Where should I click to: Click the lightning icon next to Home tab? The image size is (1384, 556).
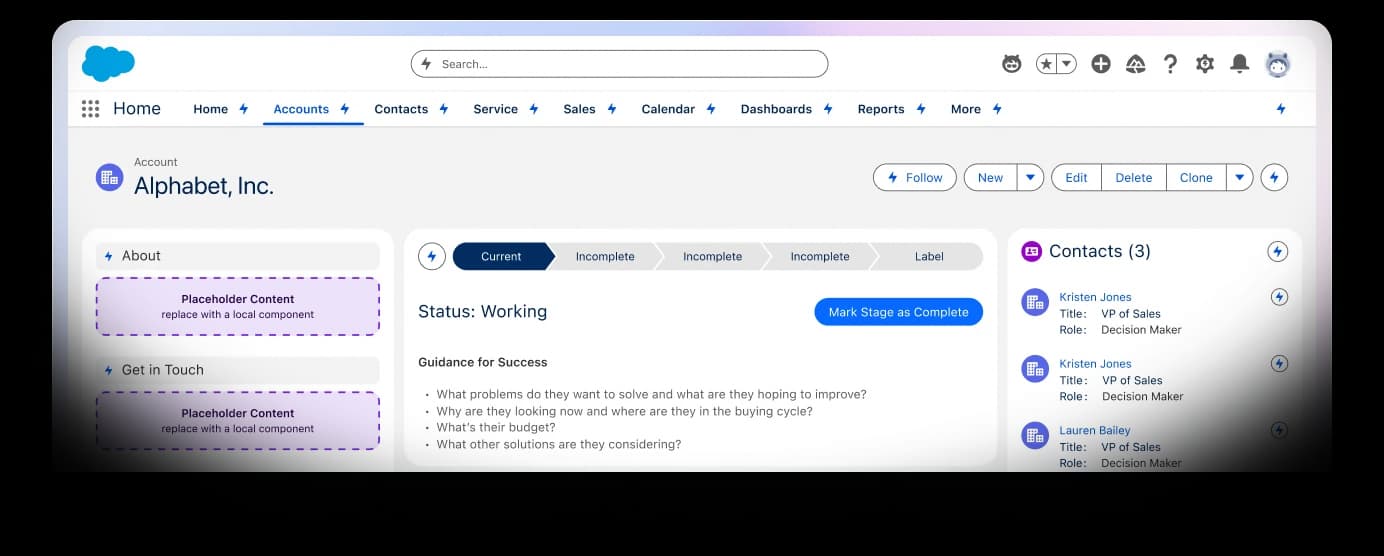pyautogui.click(x=243, y=109)
